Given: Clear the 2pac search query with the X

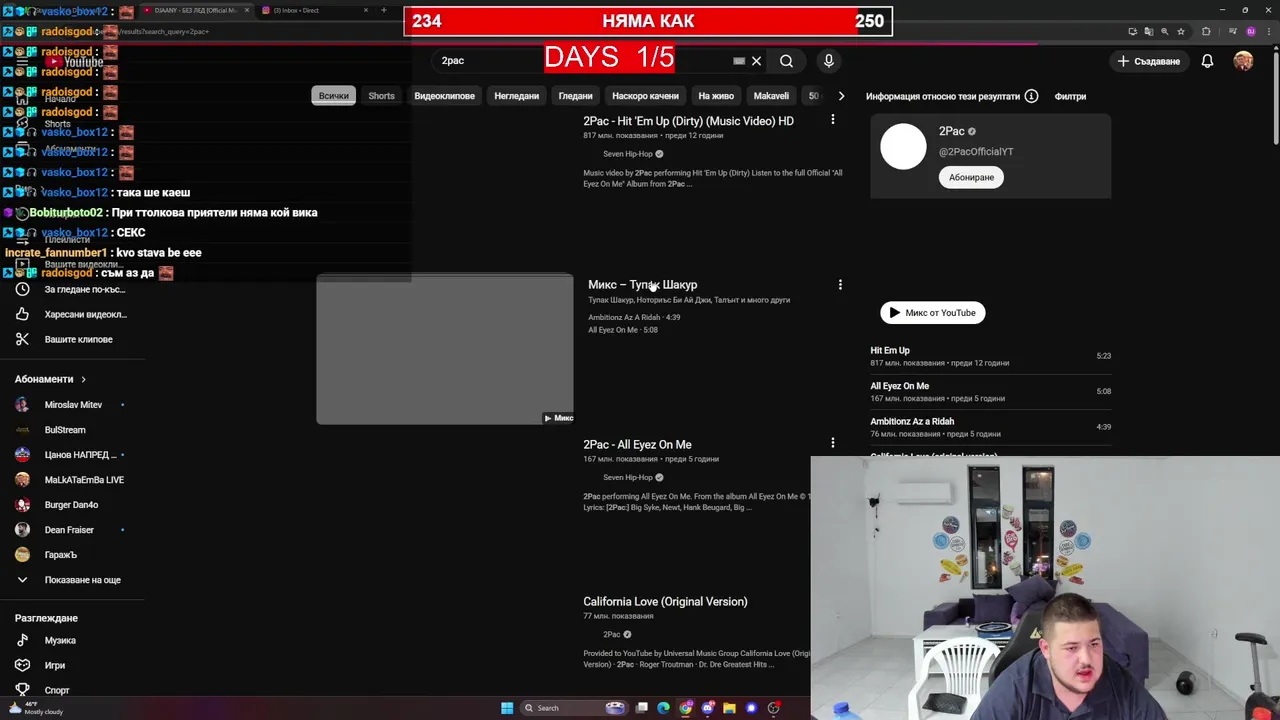Looking at the screenshot, I should point(756,61).
